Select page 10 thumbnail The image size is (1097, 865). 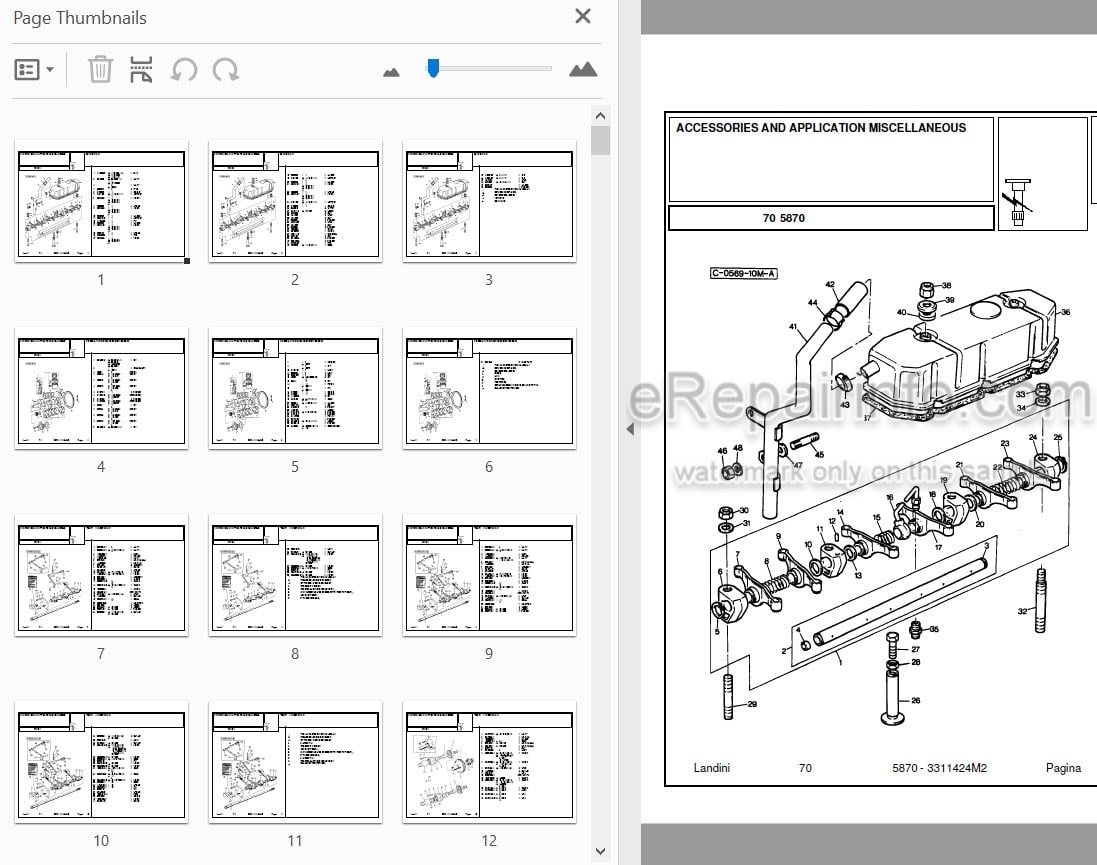[x=101, y=761]
